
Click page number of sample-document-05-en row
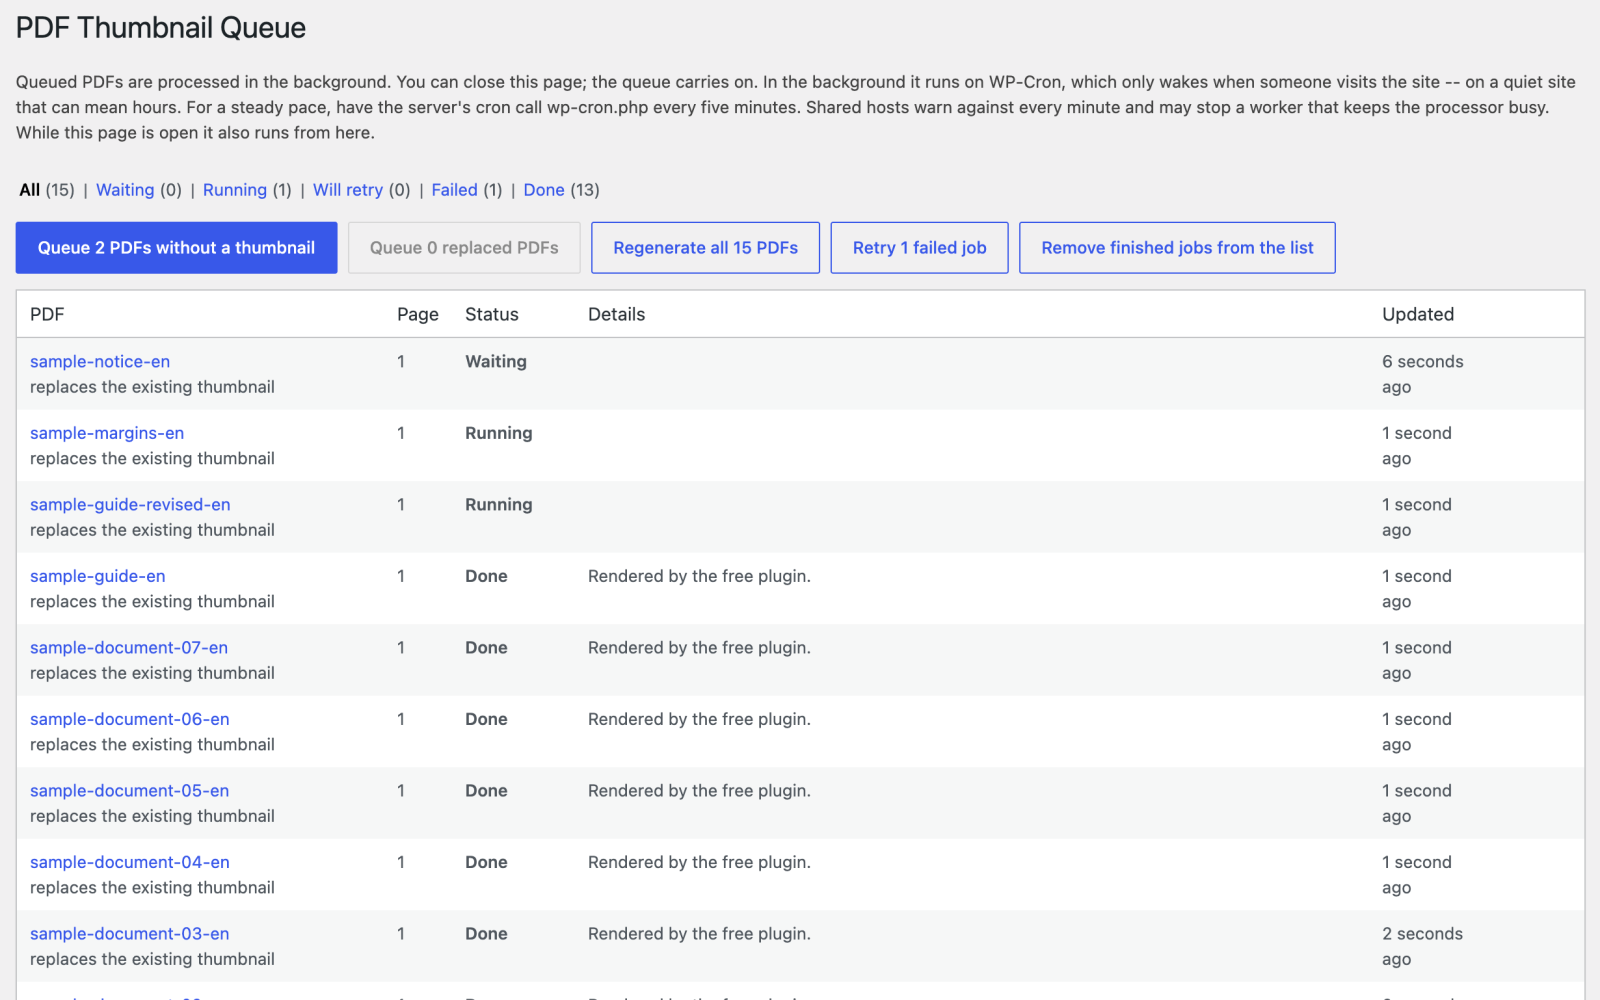click(401, 791)
